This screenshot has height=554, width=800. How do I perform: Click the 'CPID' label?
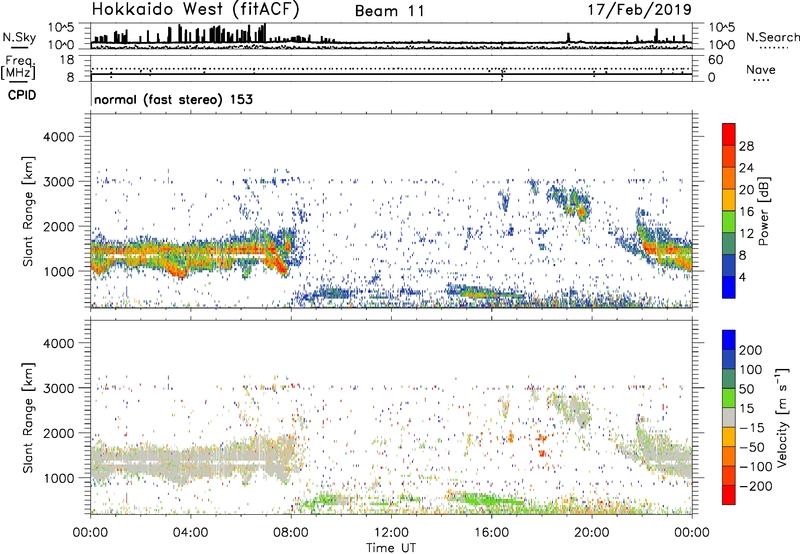pos(22,95)
